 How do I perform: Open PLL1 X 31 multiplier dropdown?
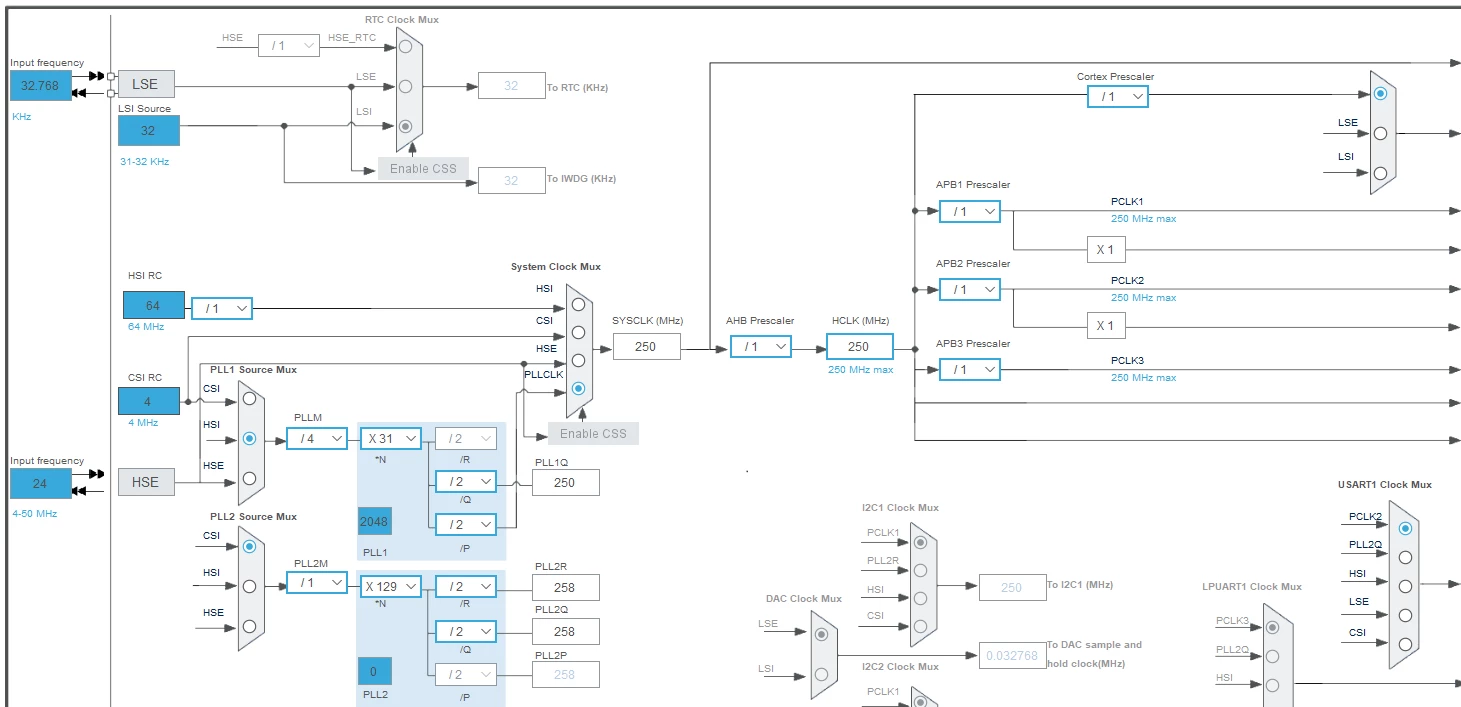[391, 438]
